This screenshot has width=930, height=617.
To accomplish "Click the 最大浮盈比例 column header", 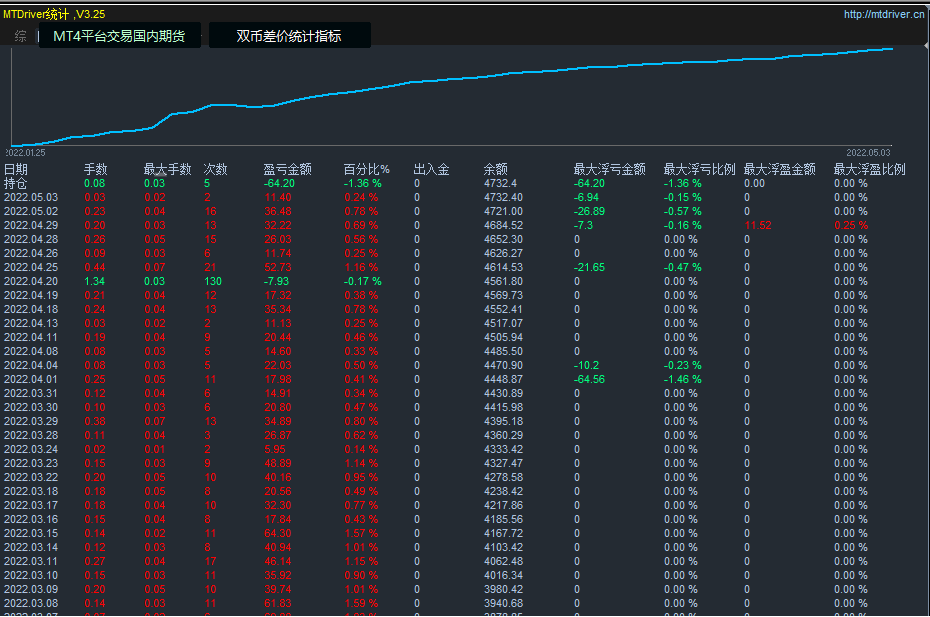I will [x=870, y=169].
